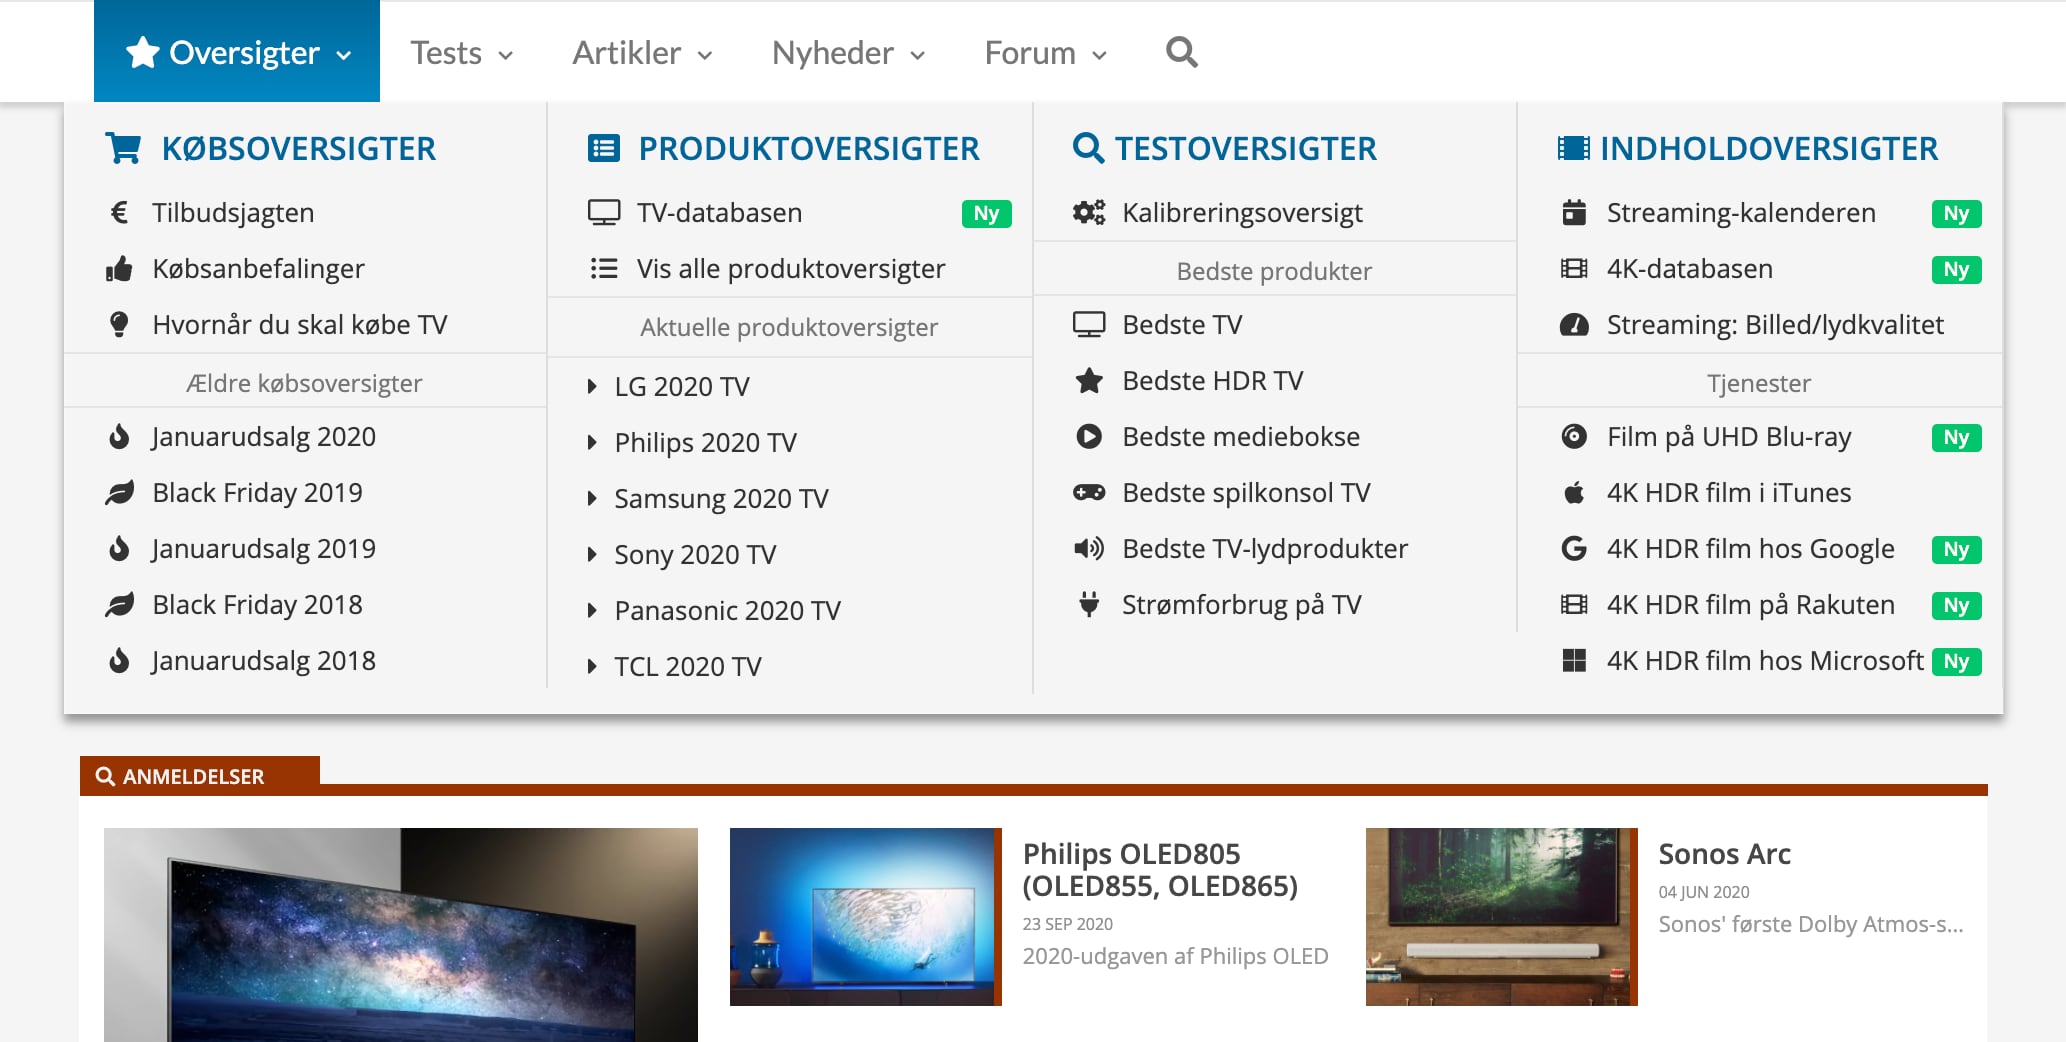Open the Tests dropdown menu

(461, 52)
